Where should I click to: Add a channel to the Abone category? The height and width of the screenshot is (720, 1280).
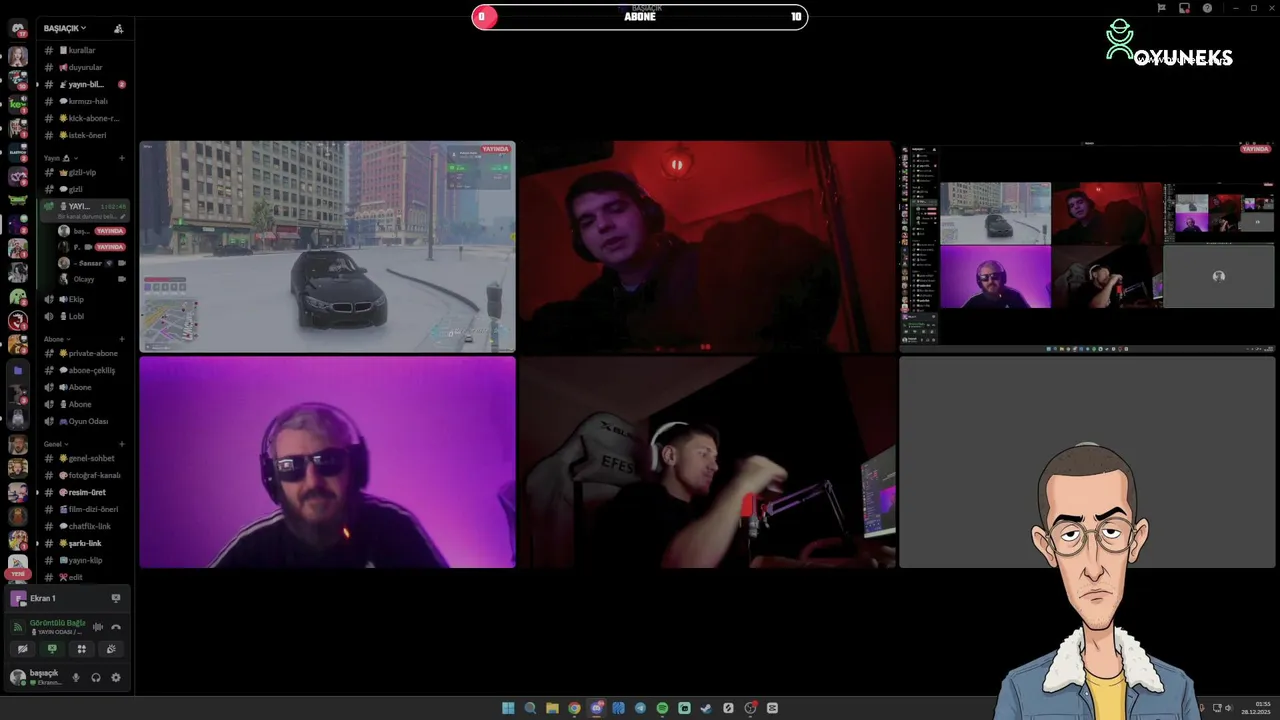pyautogui.click(x=122, y=339)
